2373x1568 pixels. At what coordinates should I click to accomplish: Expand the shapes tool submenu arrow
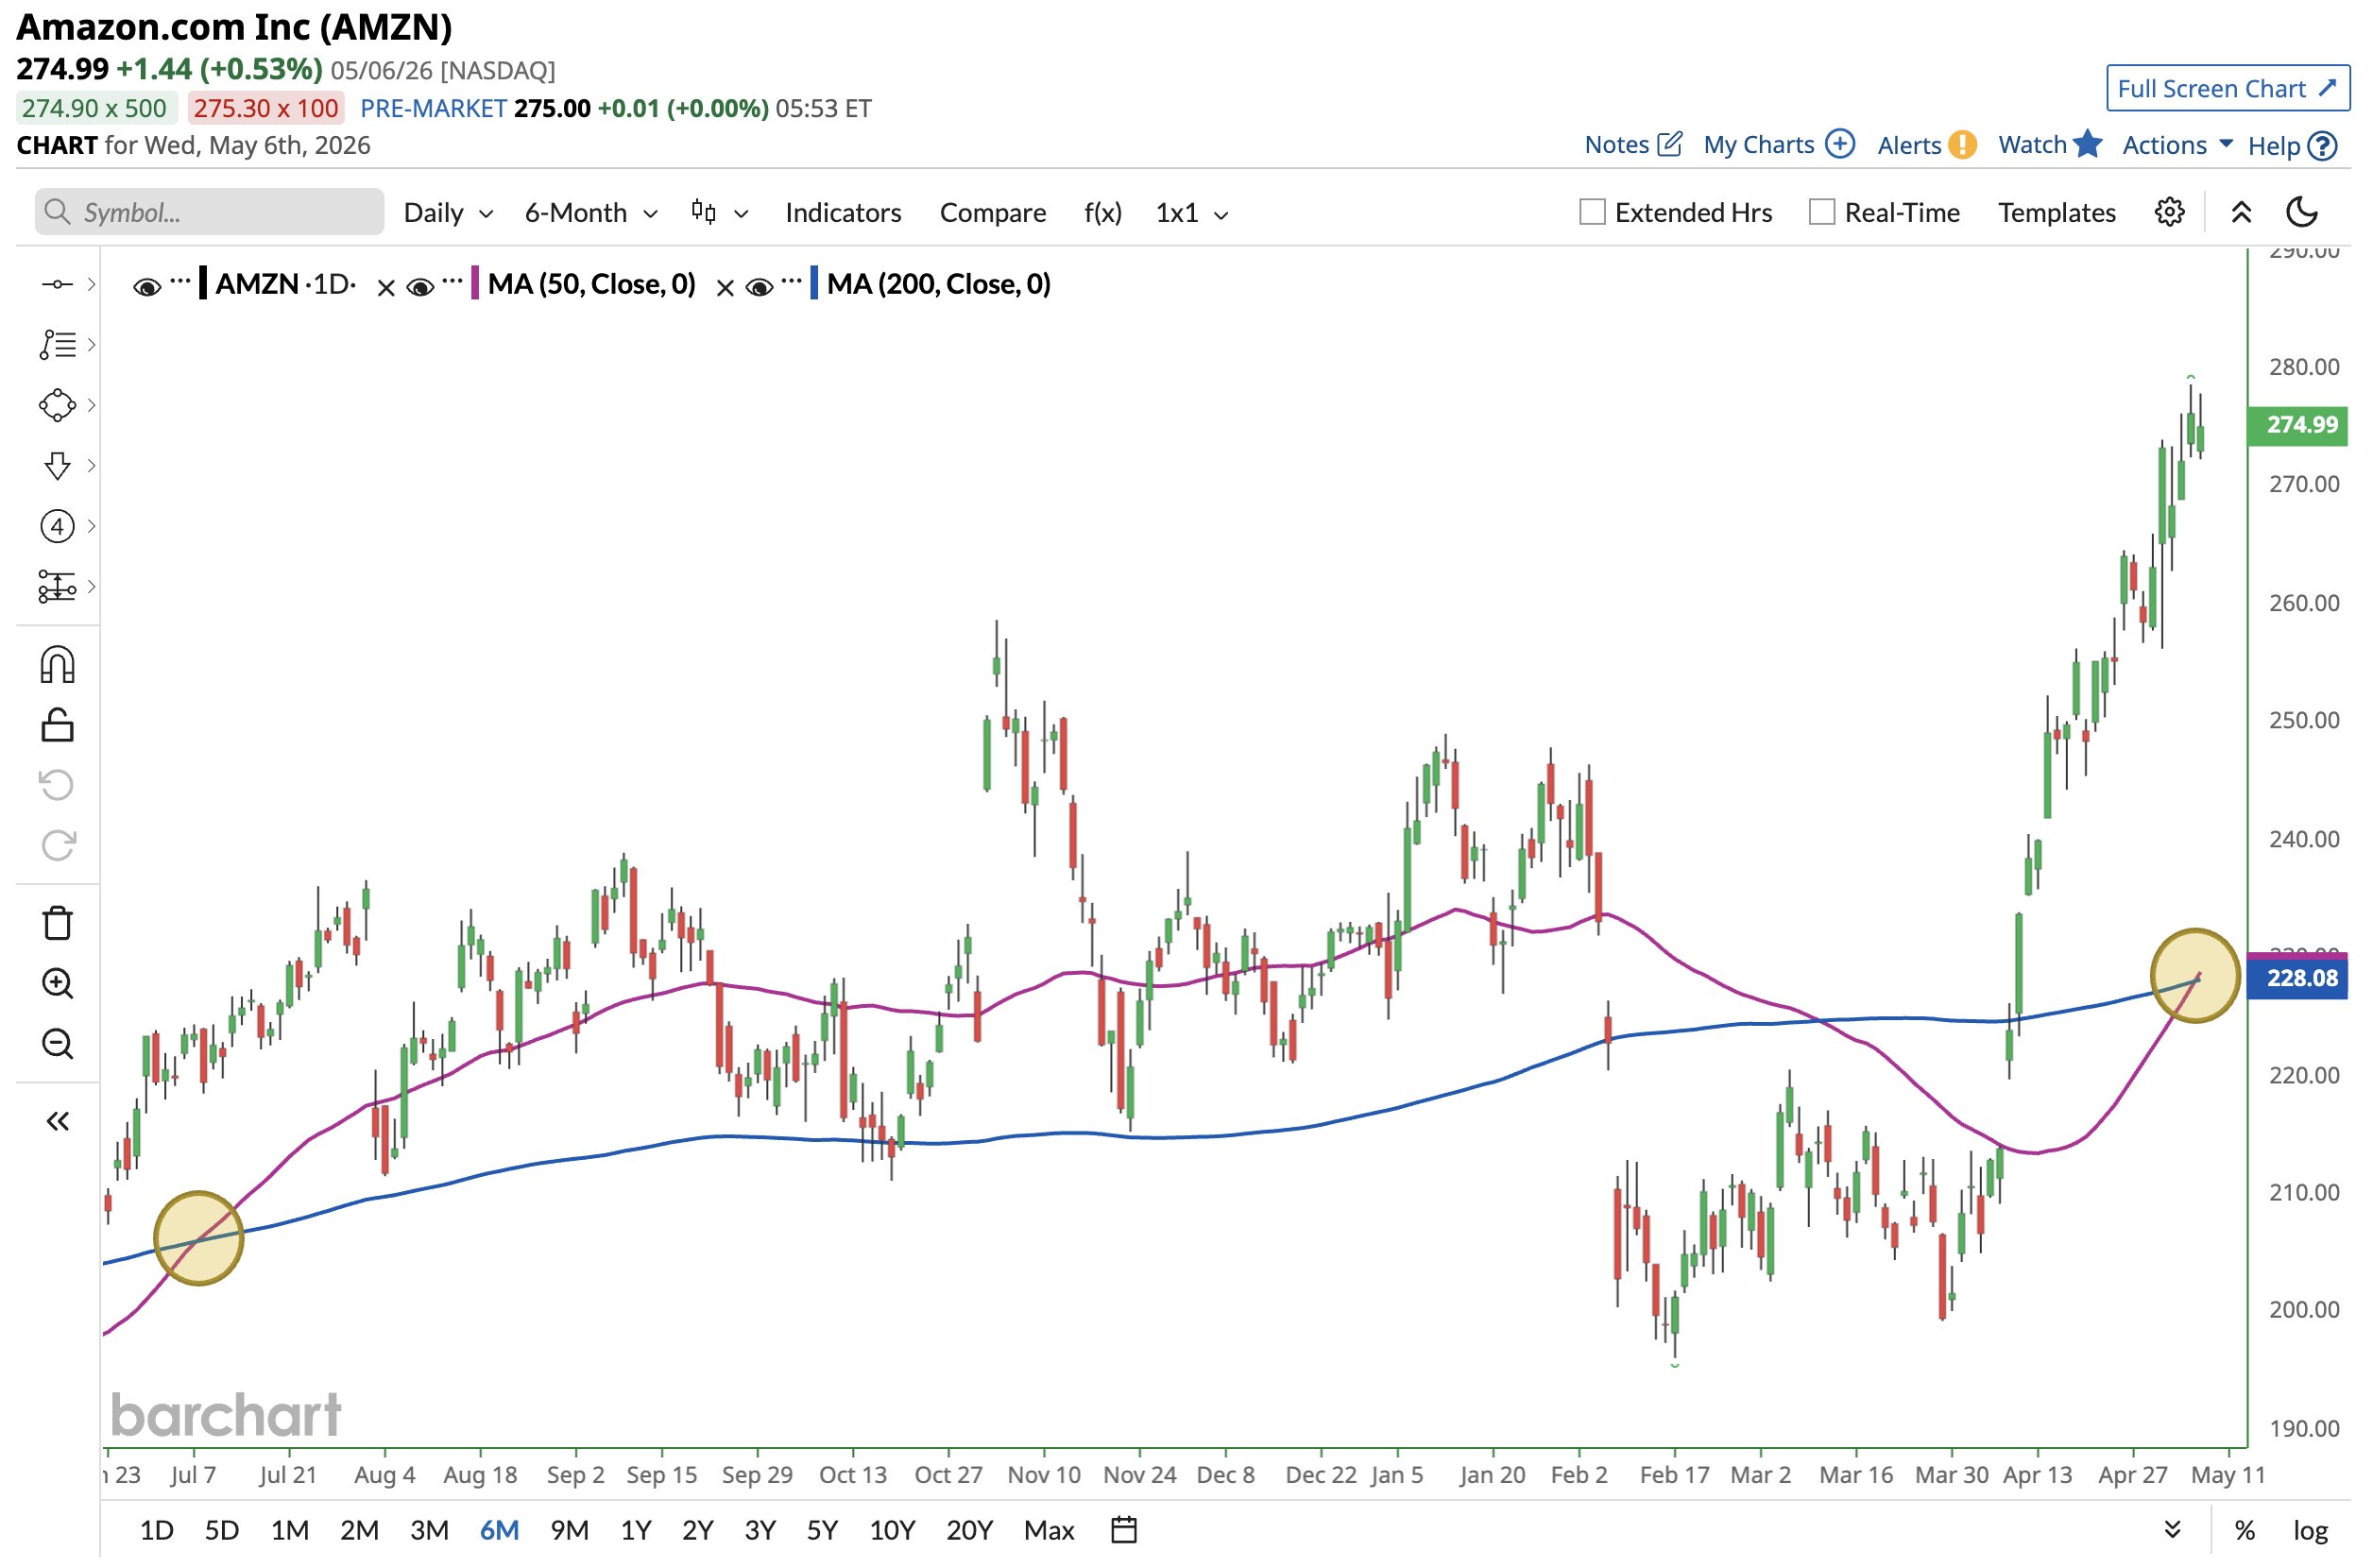point(91,406)
